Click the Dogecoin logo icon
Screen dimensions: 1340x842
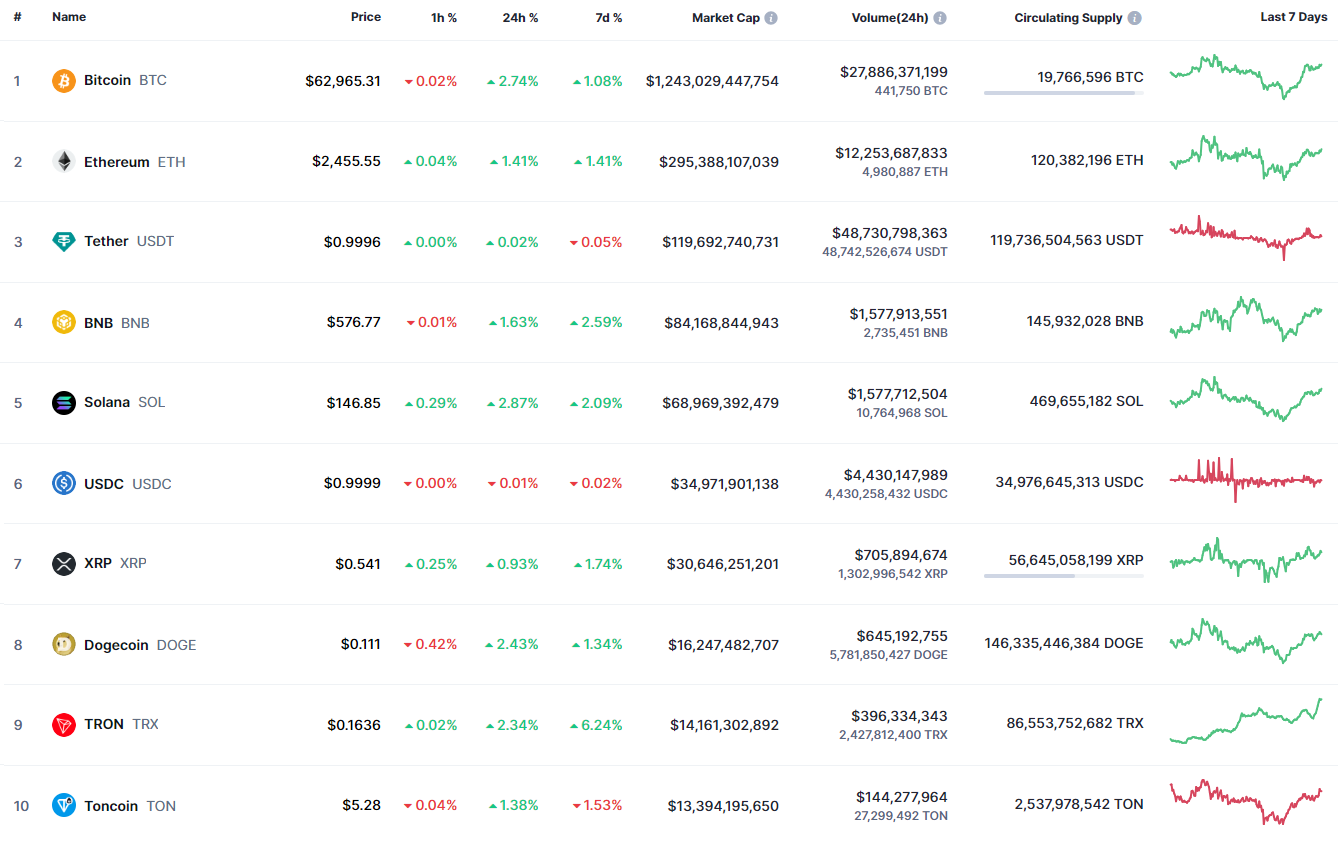[64, 644]
